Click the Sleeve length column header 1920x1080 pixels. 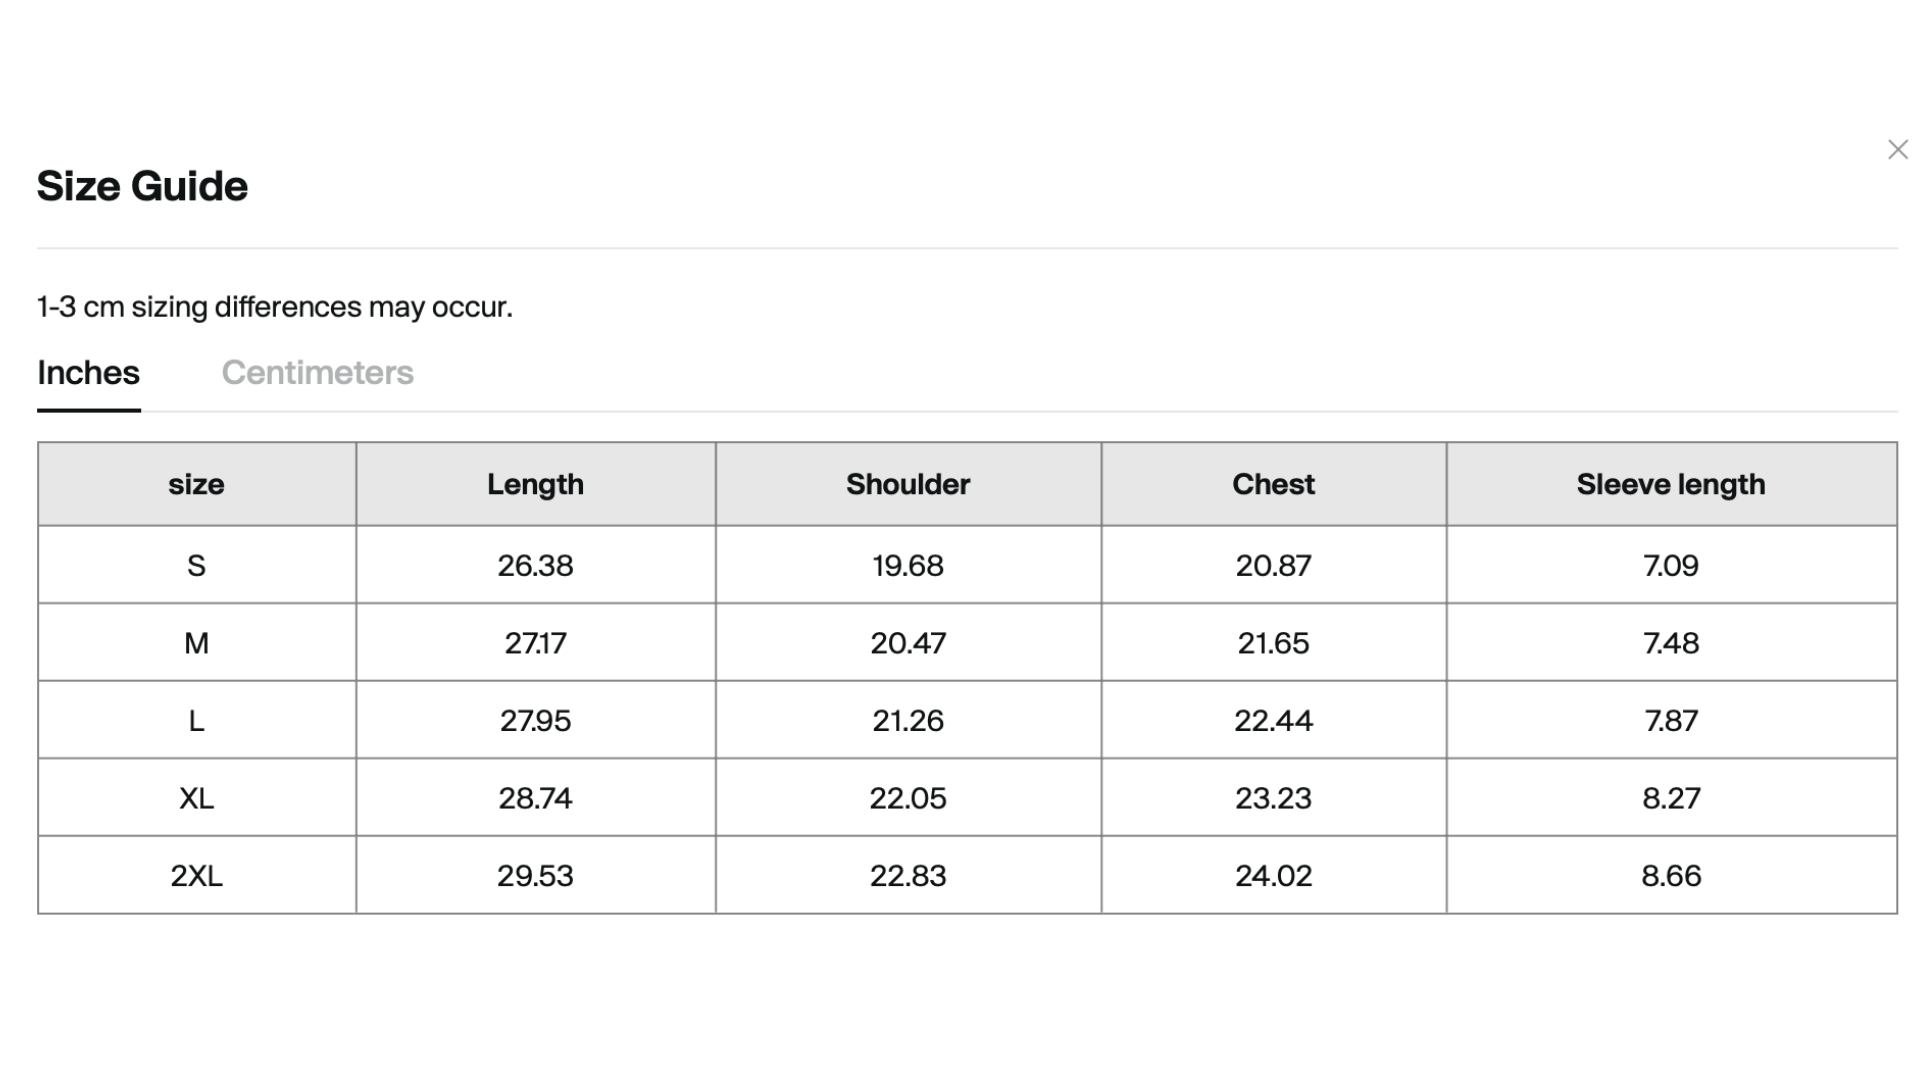[x=1670, y=484]
